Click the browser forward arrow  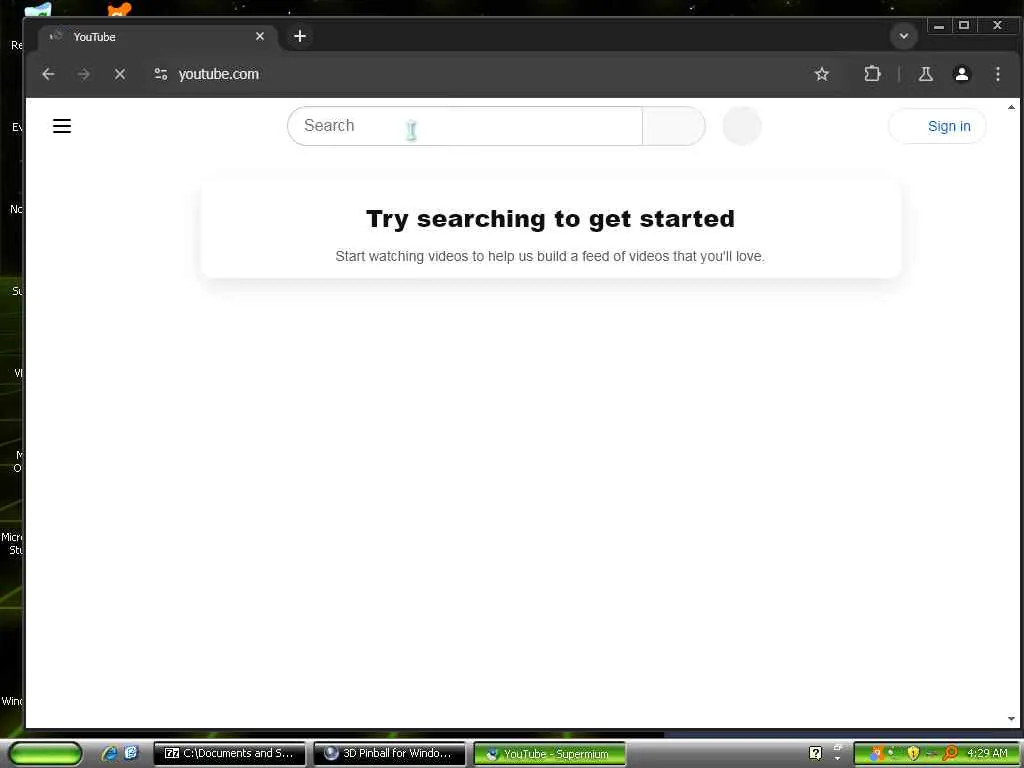84,74
